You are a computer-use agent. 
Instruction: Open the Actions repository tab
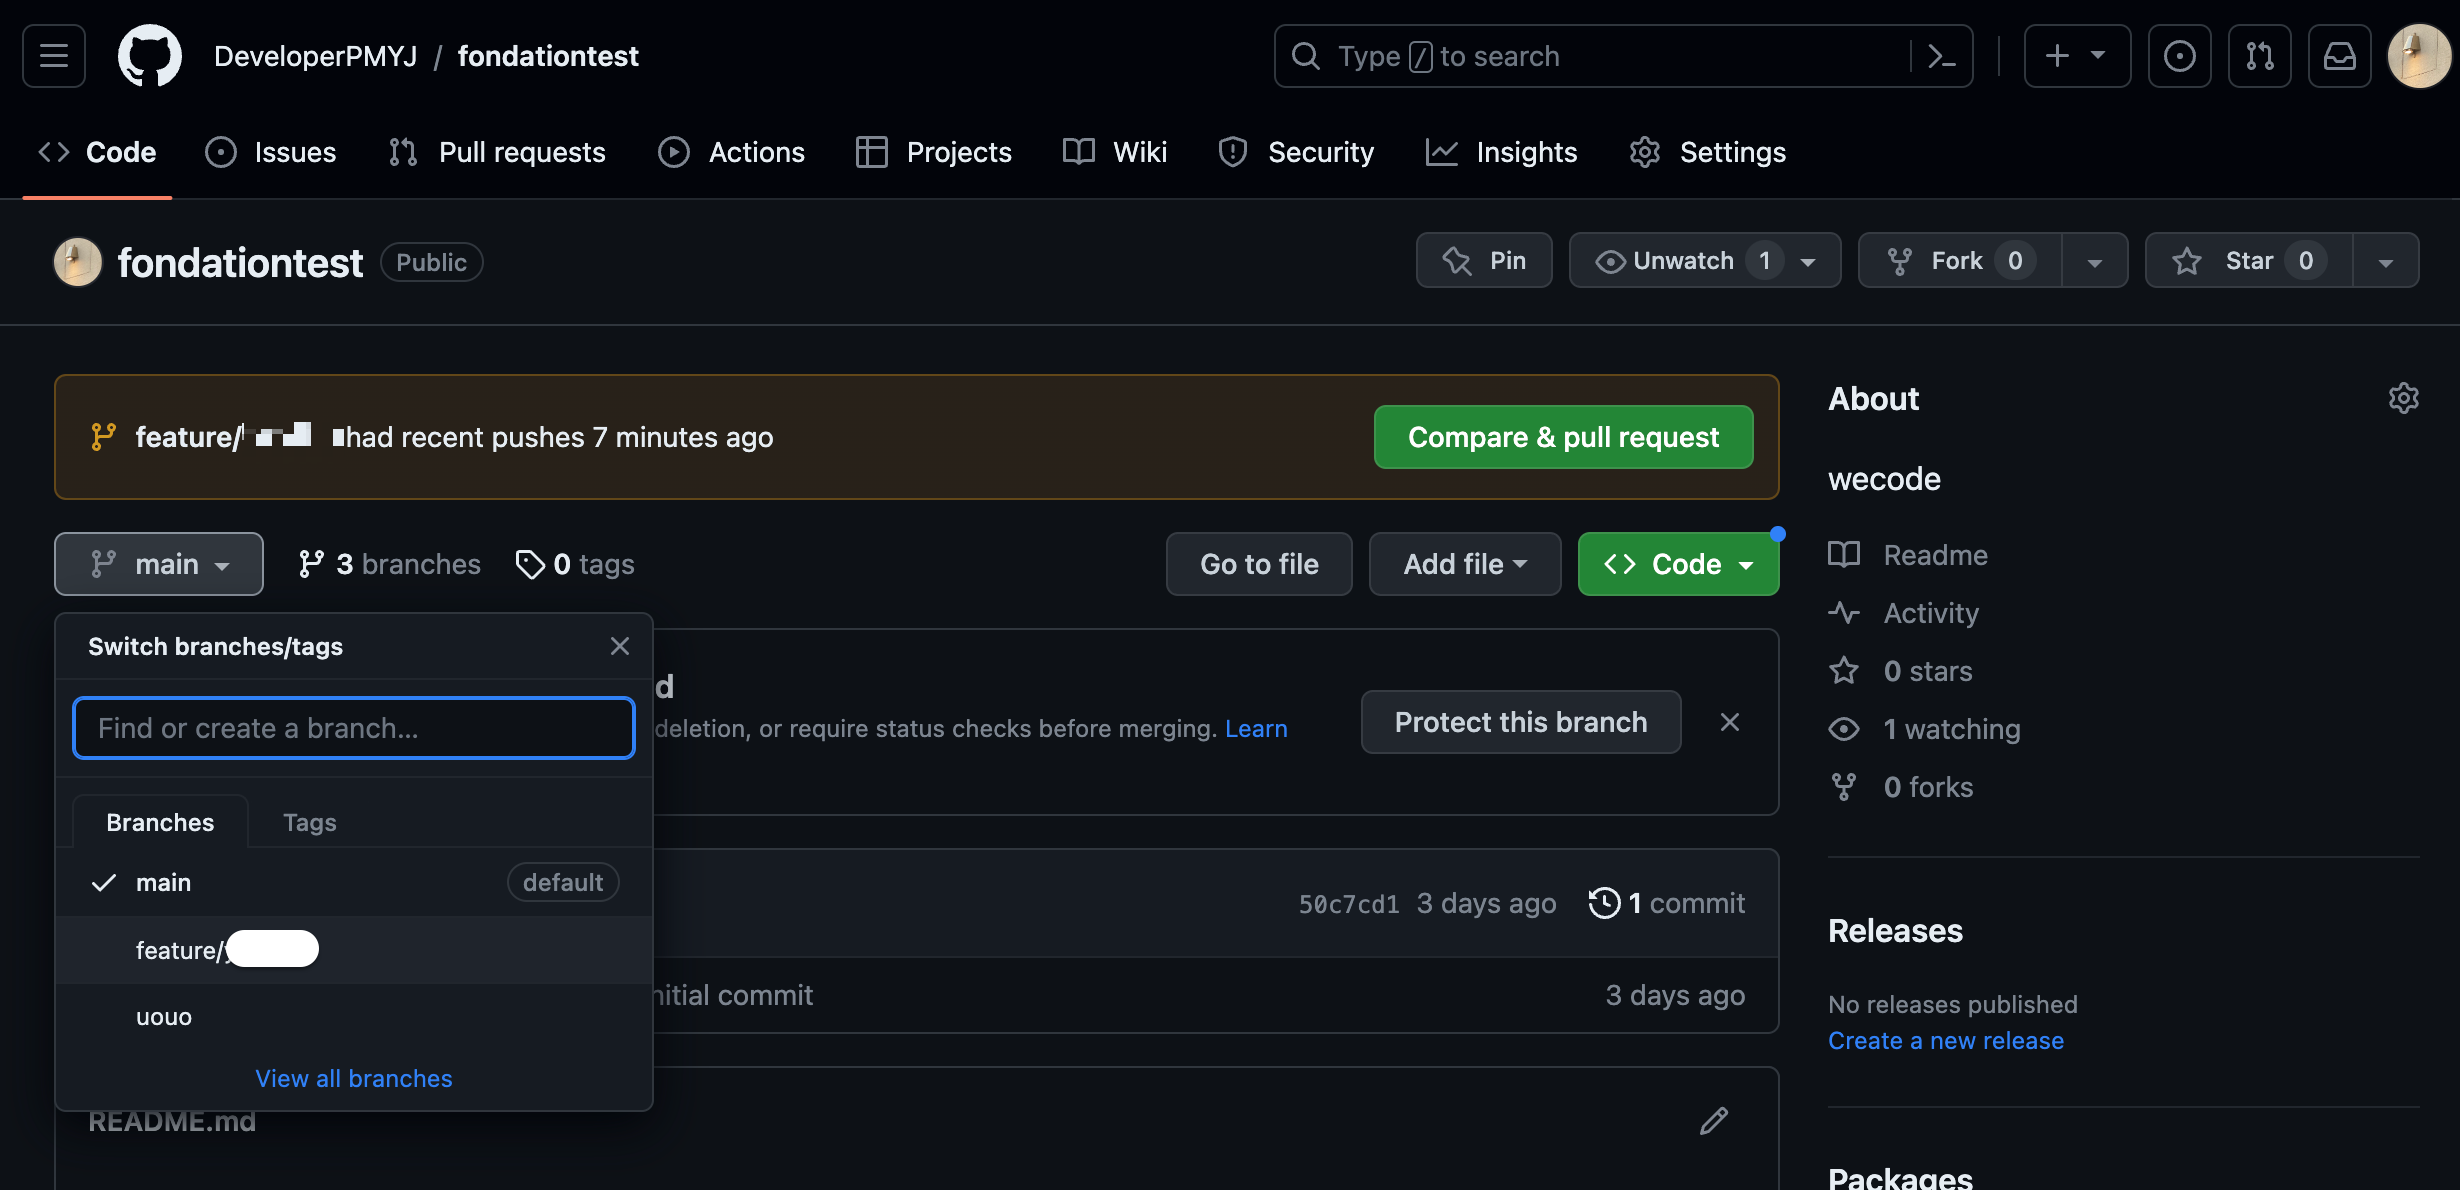tap(732, 152)
